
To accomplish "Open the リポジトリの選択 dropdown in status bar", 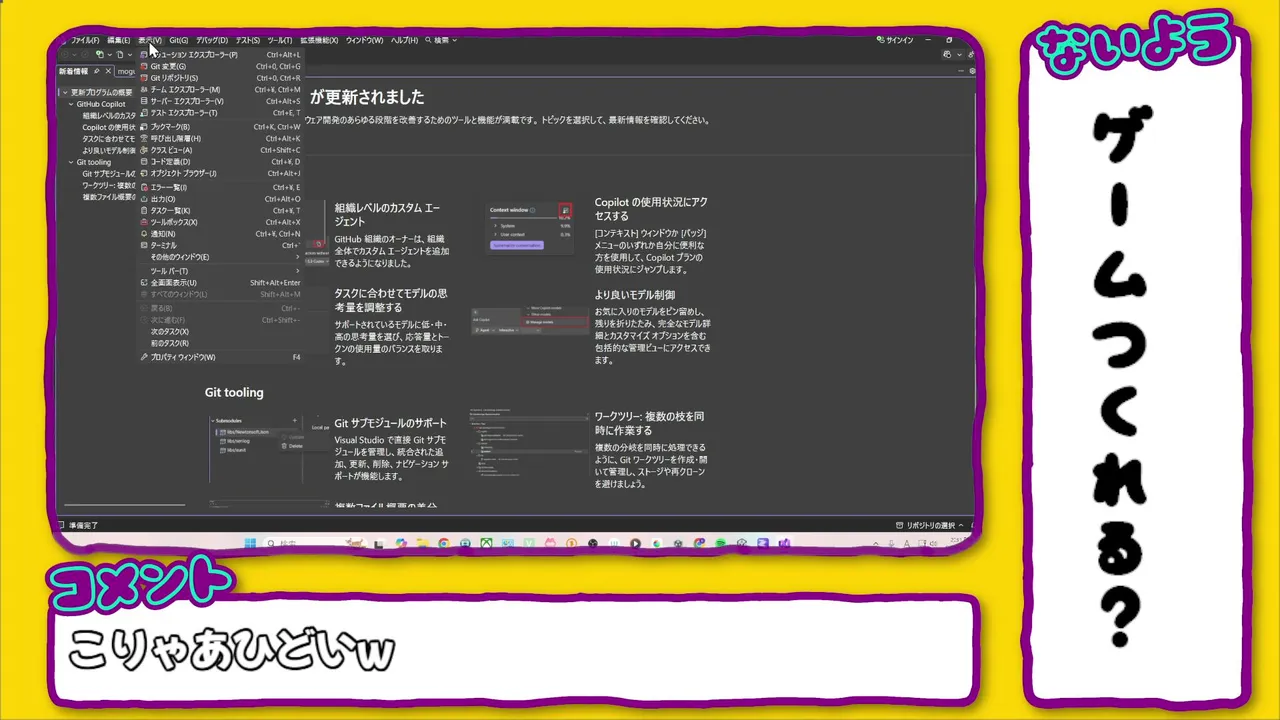I will pos(930,525).
